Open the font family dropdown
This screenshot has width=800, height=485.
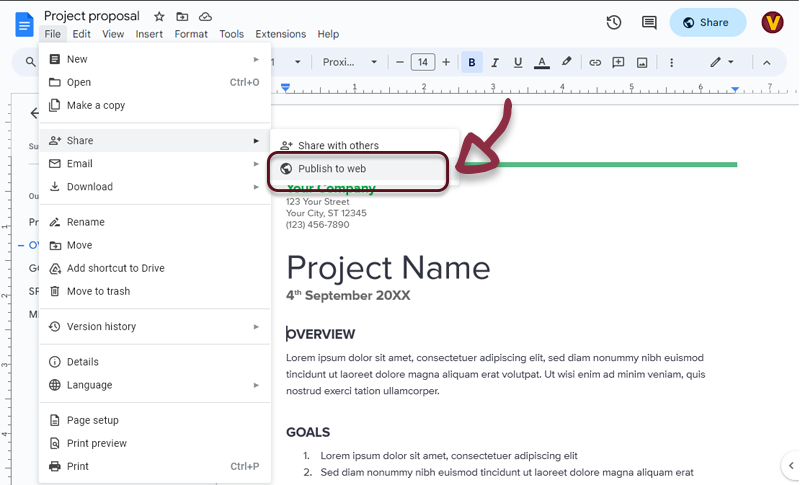pyautogui.click(x=349, y=62)
